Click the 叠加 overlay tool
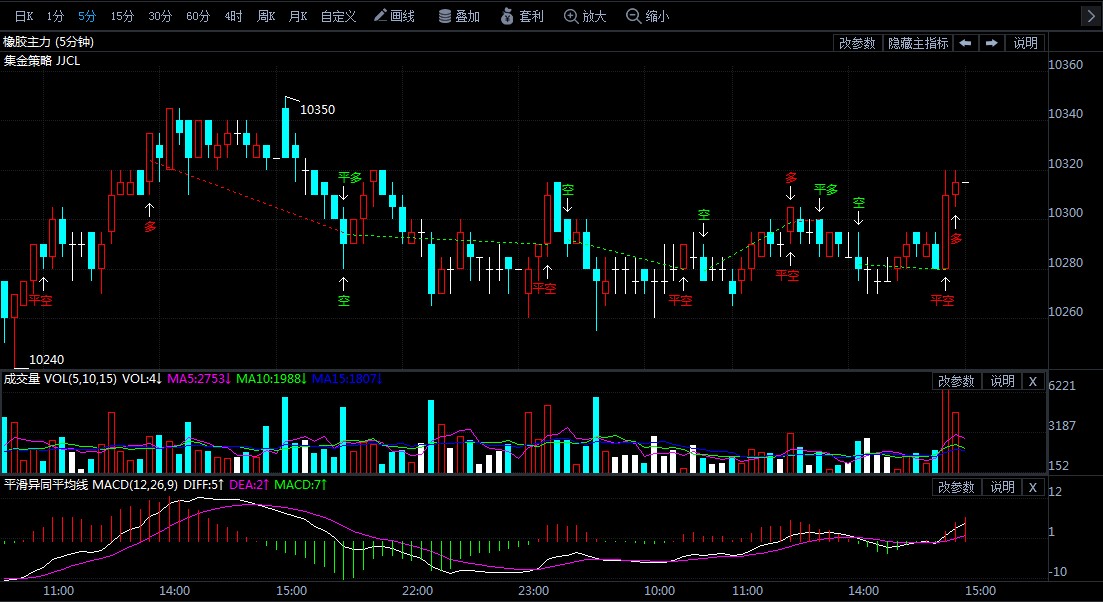Viewport: 1103px width, 602px height. (x=459, y=16)
